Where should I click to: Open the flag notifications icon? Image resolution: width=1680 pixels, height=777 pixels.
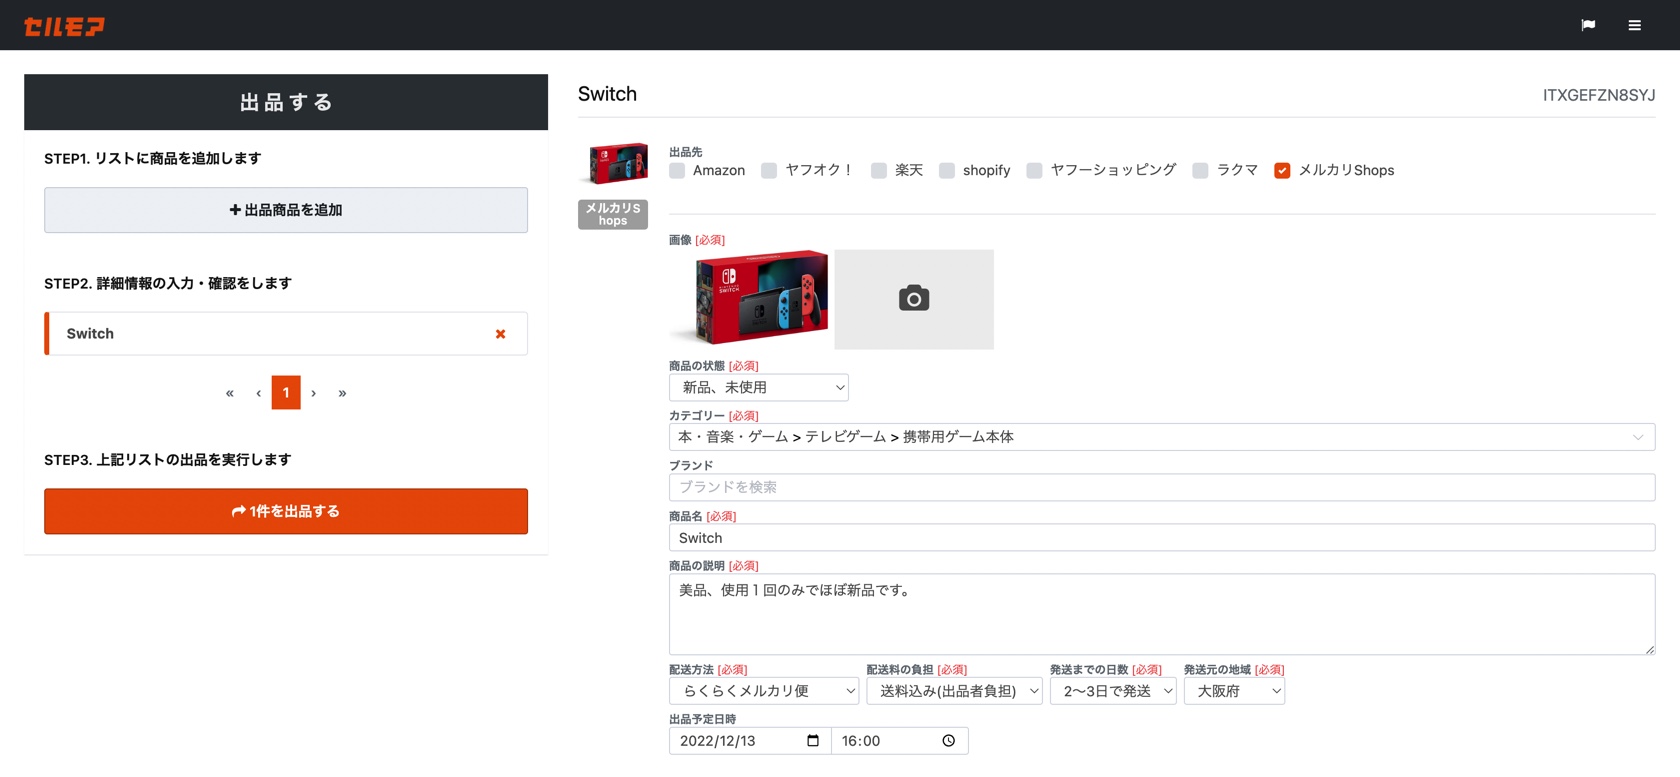[x=1588, y=25]
